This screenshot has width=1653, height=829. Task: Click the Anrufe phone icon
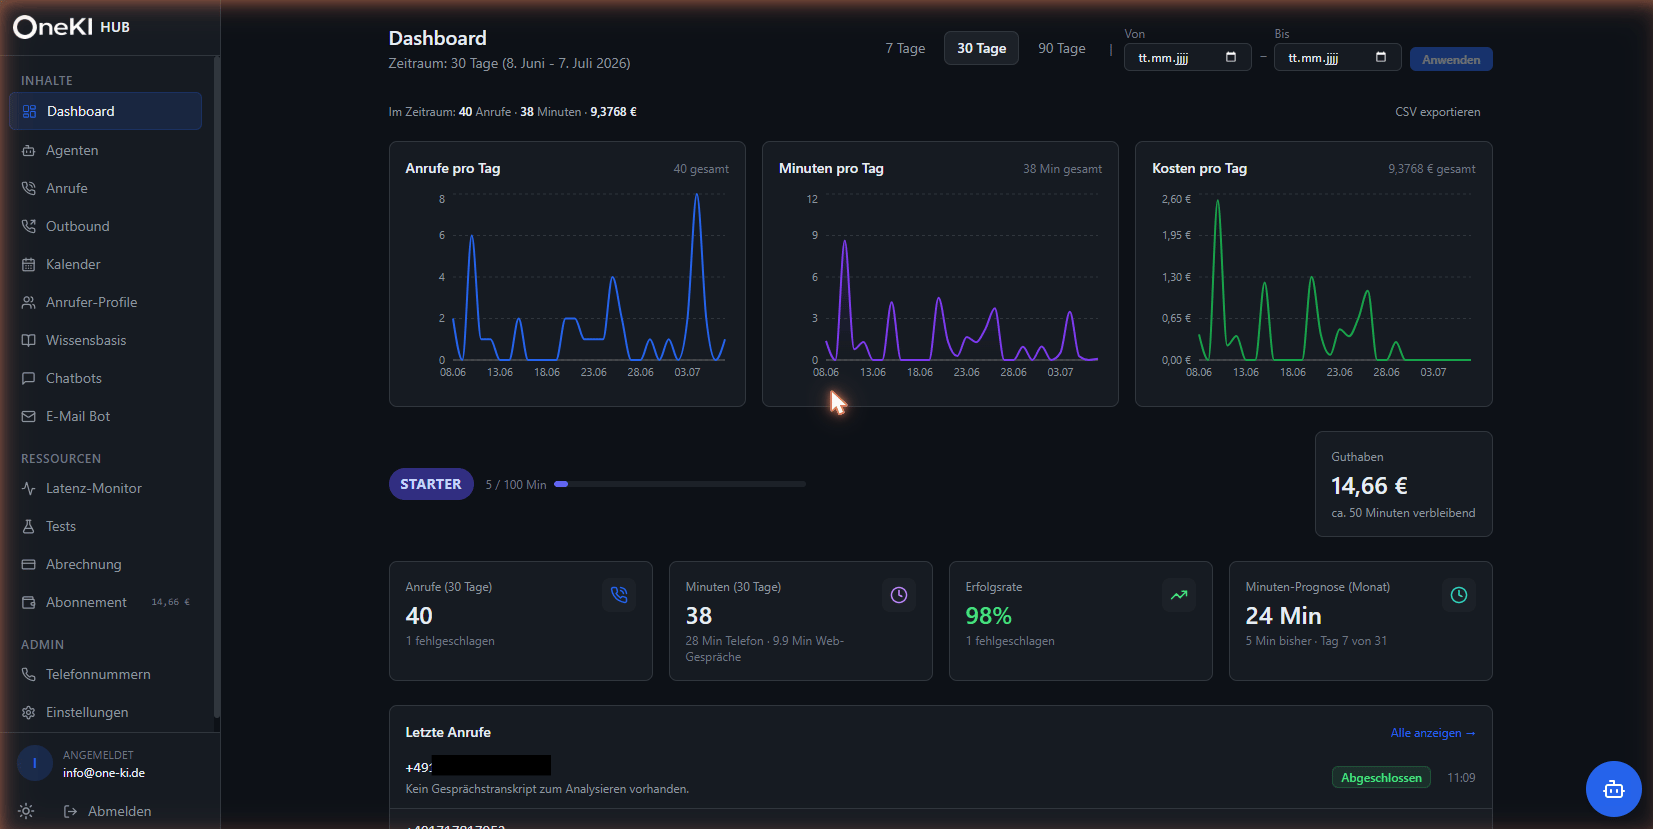[29, 188]
